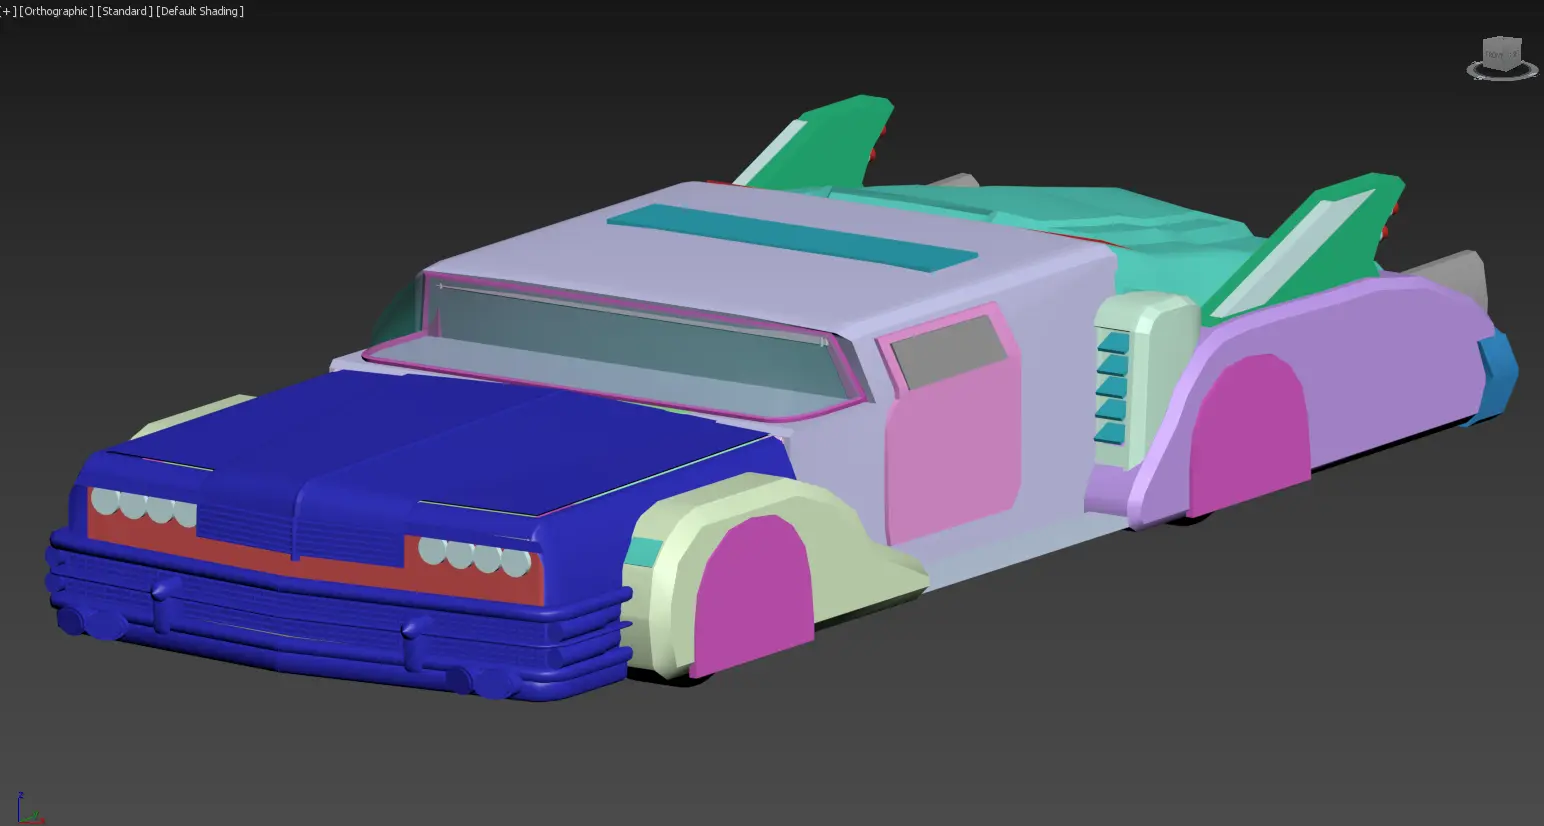
Task: Open the Standard visual style menu
Action: point(125,11)
